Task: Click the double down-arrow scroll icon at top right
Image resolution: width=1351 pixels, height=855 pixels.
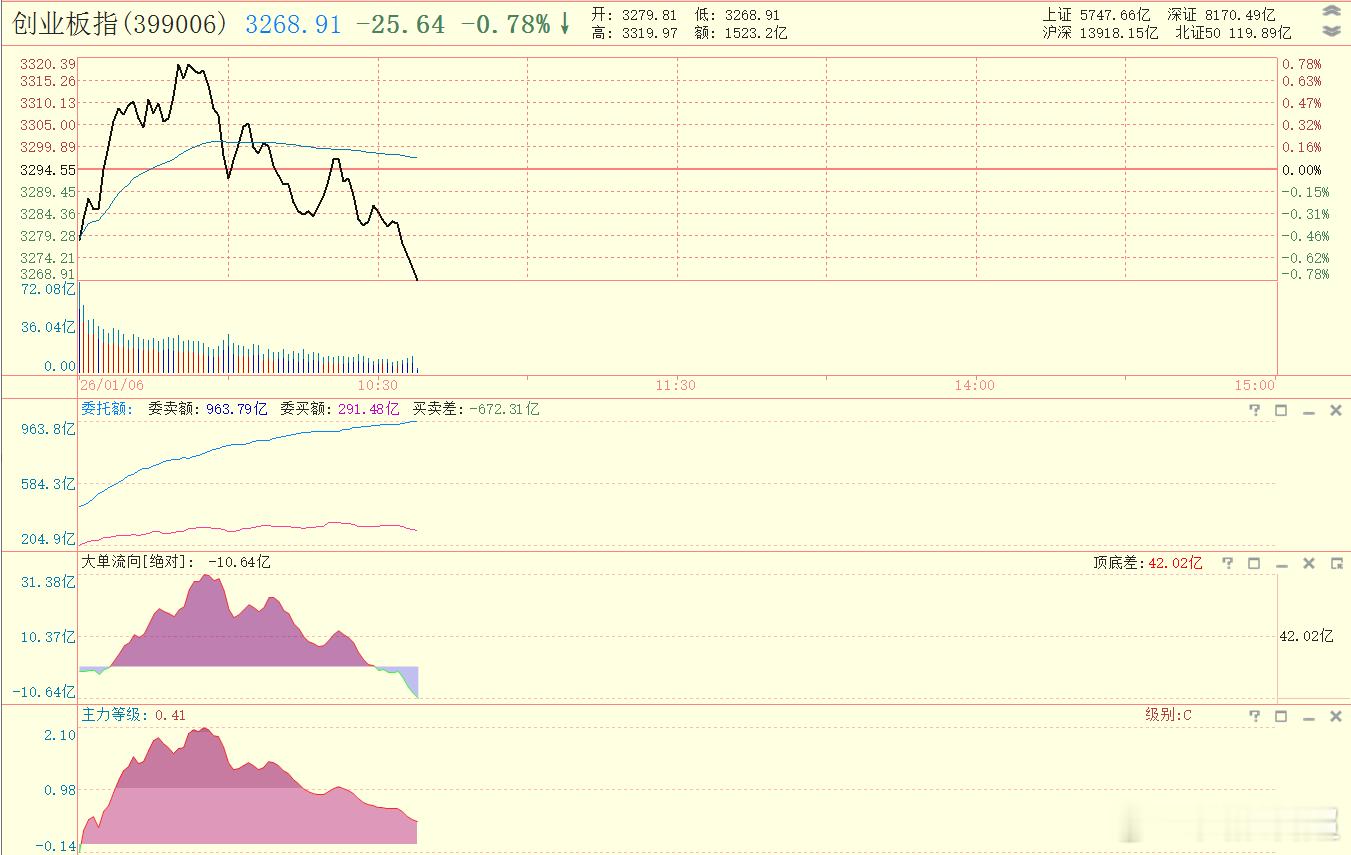Action: [1331, 31]
